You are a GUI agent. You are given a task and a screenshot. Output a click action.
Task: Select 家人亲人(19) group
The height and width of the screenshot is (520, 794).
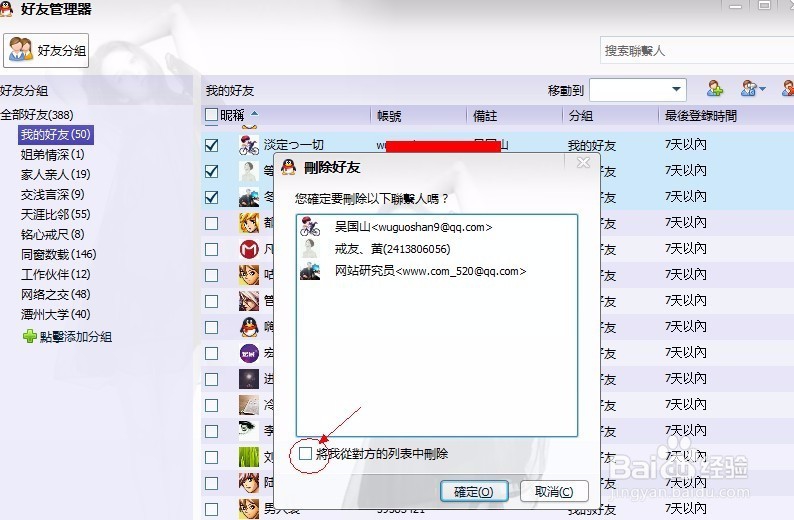[56, 175]
